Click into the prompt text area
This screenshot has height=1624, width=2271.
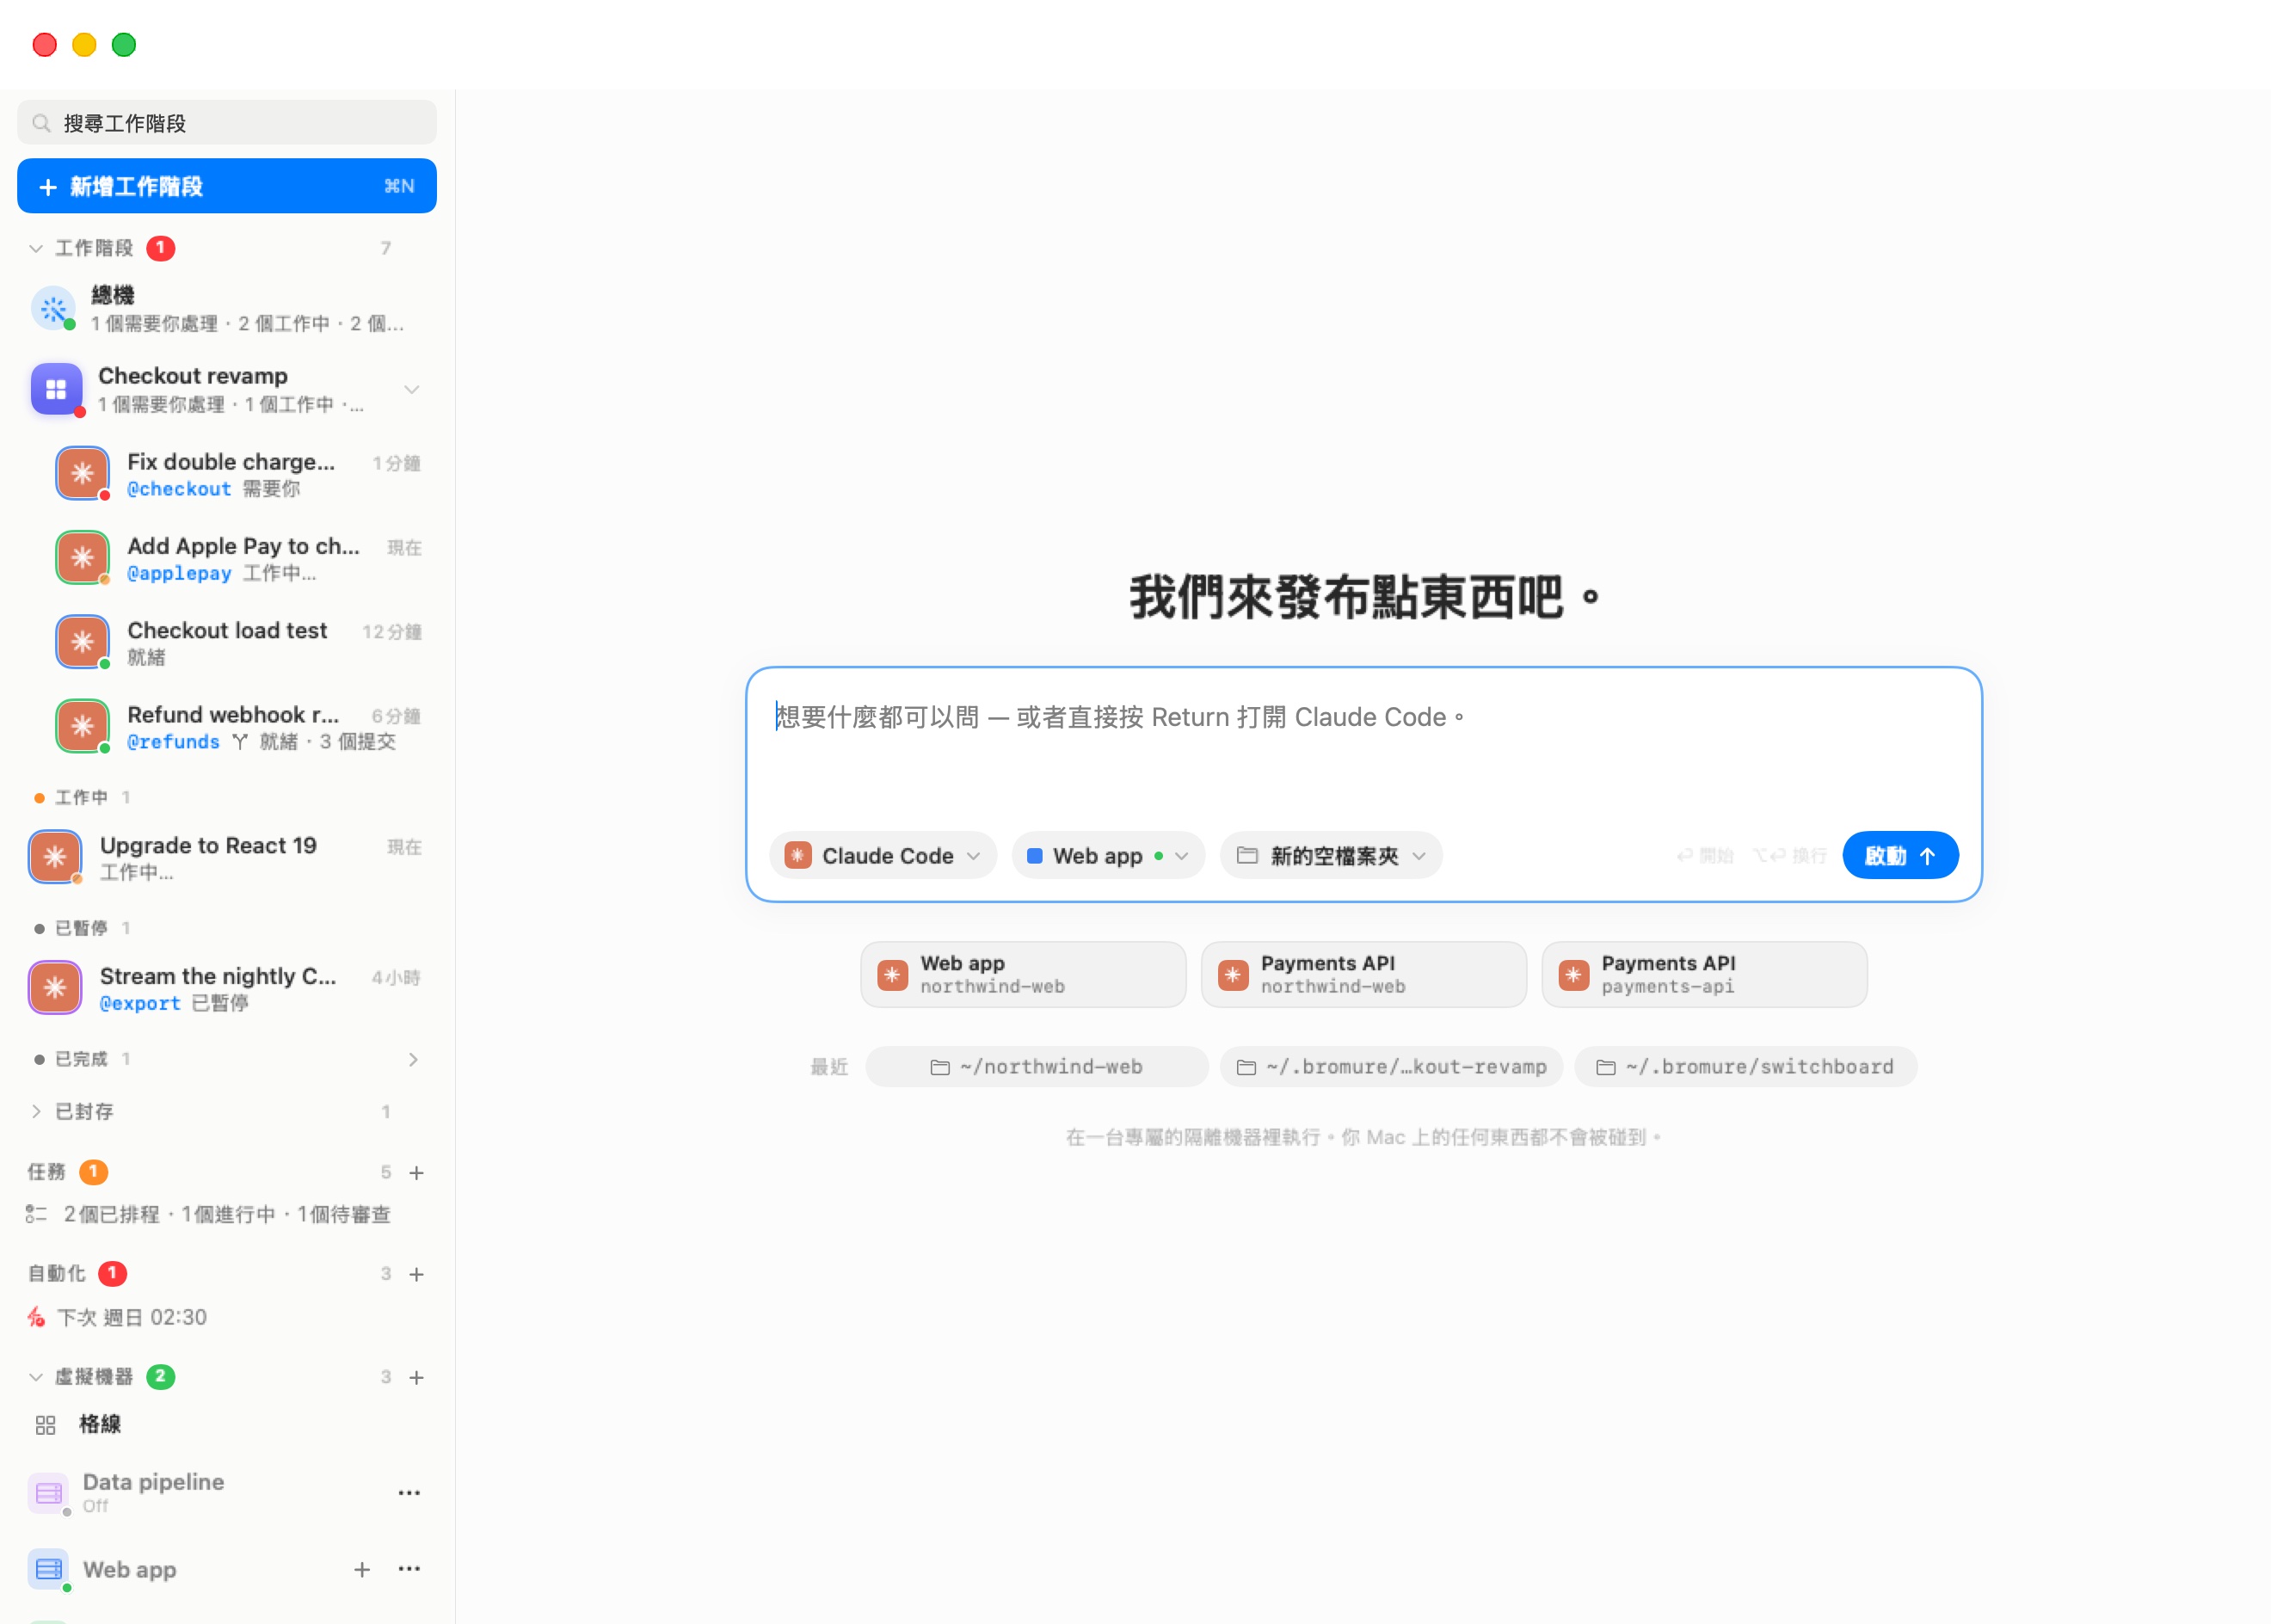(1364, 745)
